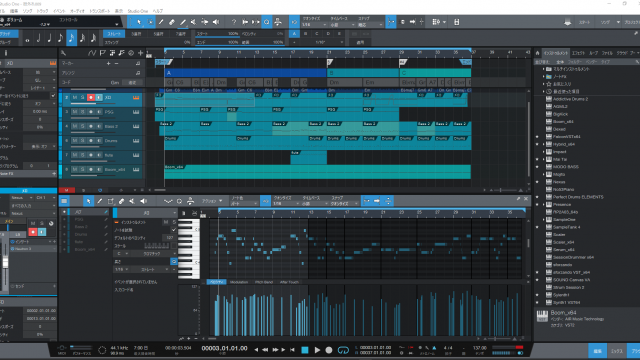Select Perfect Drums ELEMENTS in browser
Image resolution: width=640 pixels, height=360 pixels.
coord(578,197)
